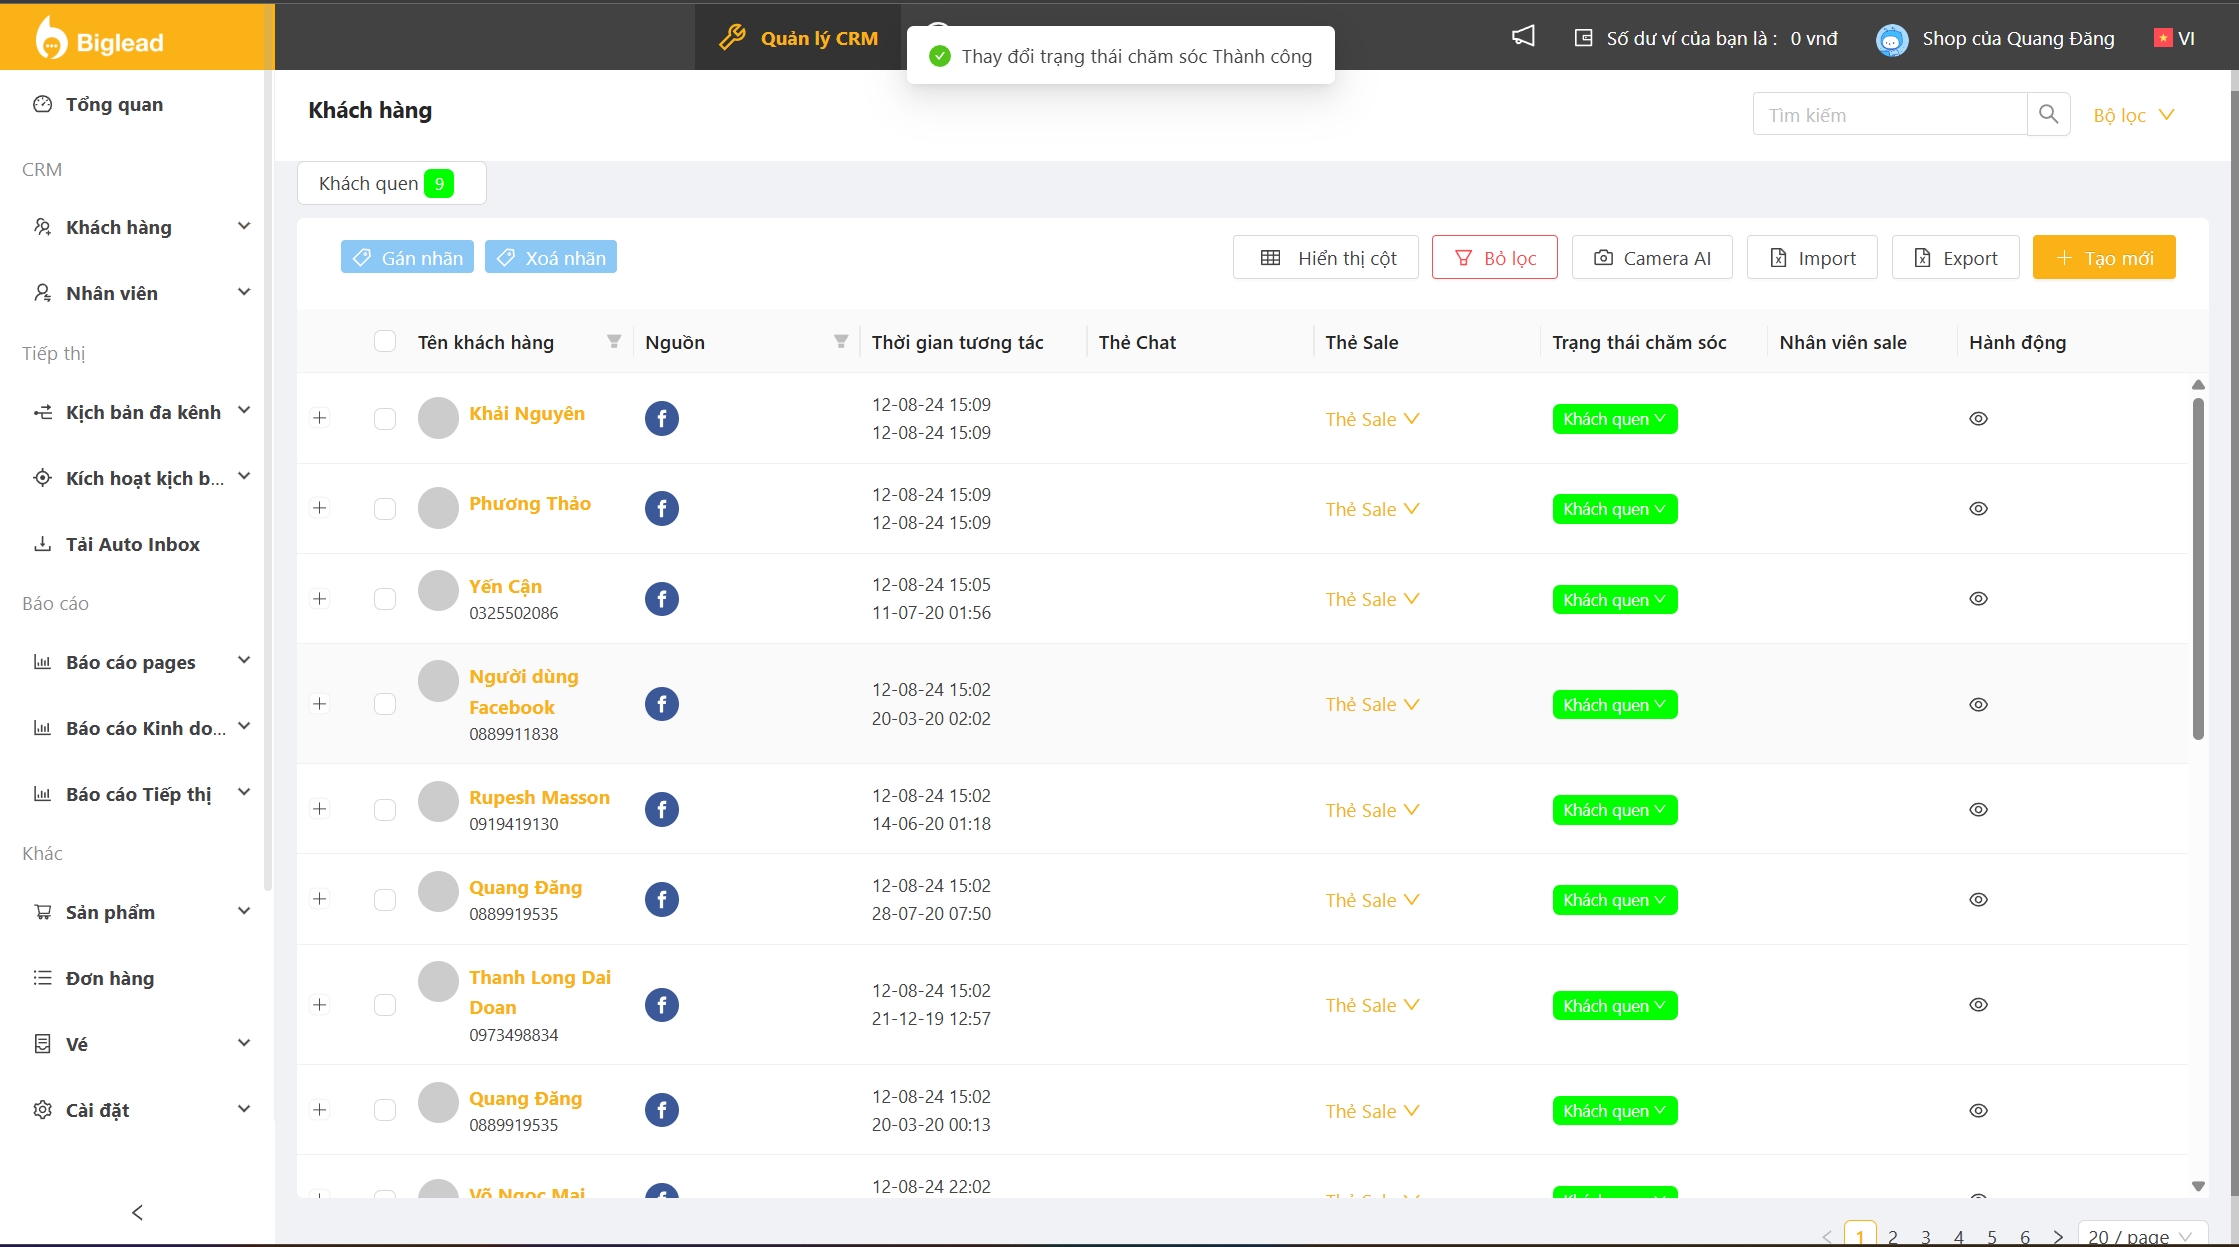This screenshot has height=1247, width=2239.
Task: Select checkbox for Khải Nguyên
Action: pos(385,418)
